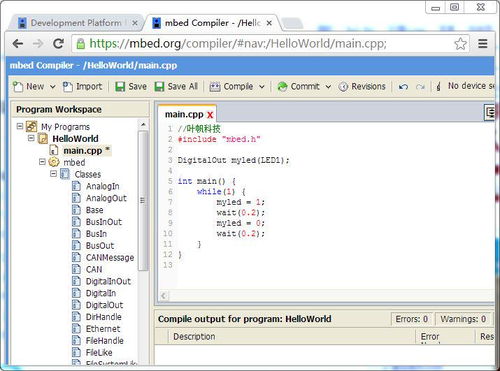
Task: Close the main.cpp editor tab
Action: tap(210, 115)
